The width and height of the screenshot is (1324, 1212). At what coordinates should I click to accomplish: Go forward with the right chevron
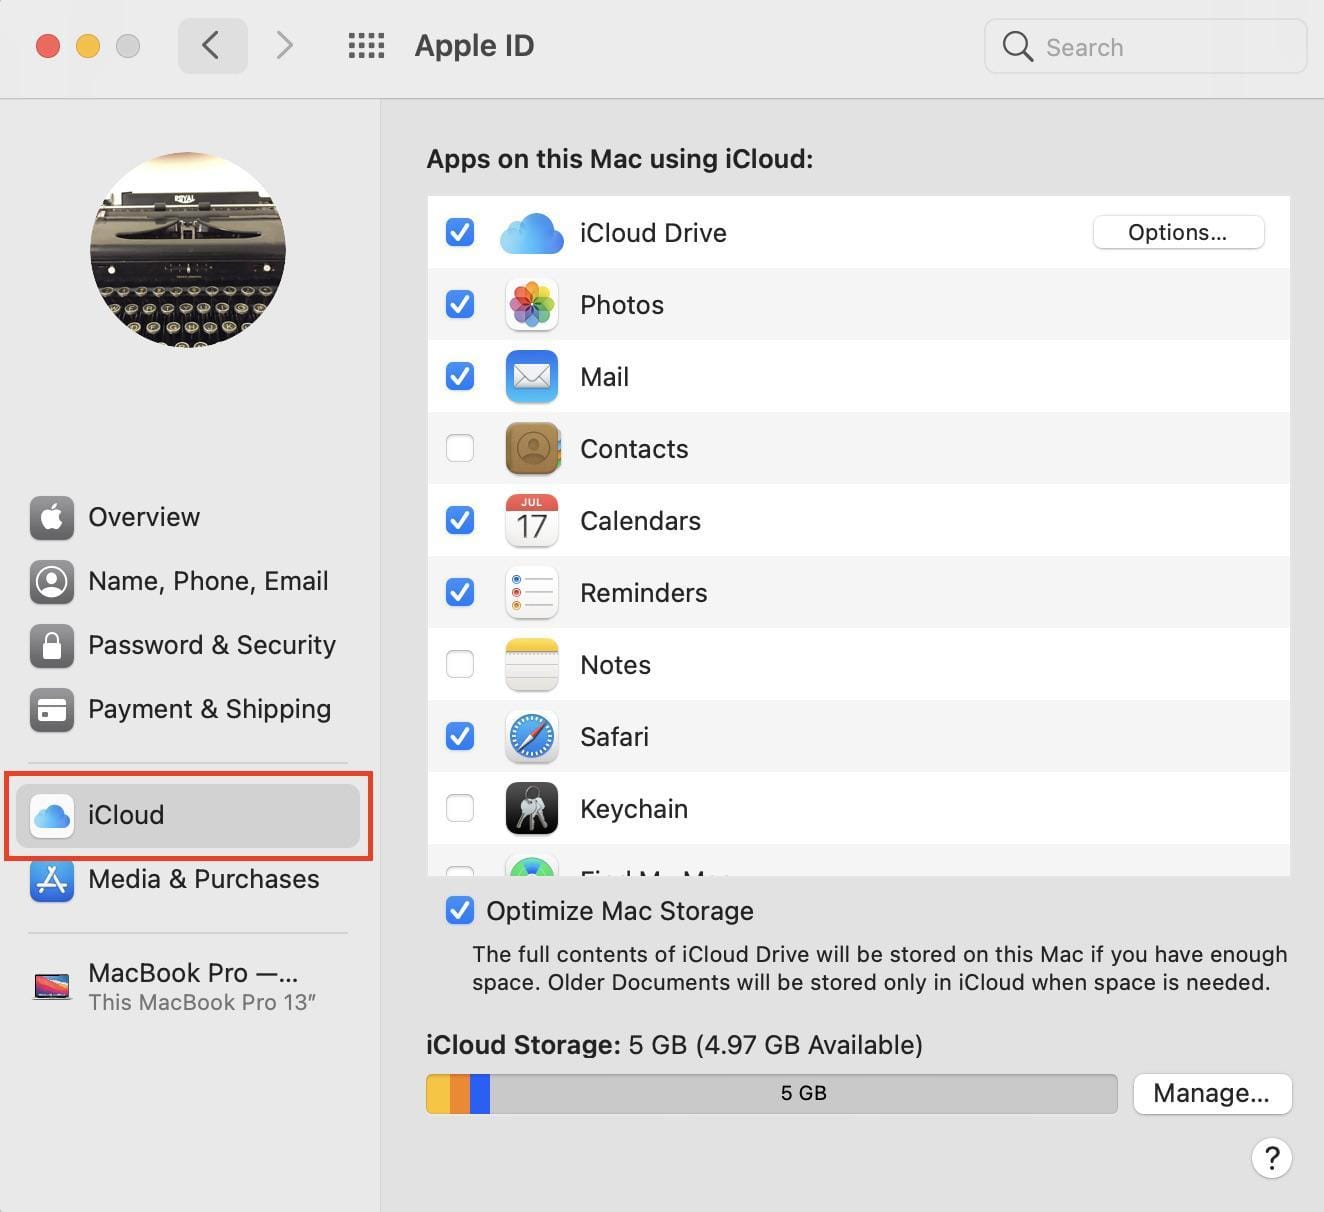click(285, 45)
